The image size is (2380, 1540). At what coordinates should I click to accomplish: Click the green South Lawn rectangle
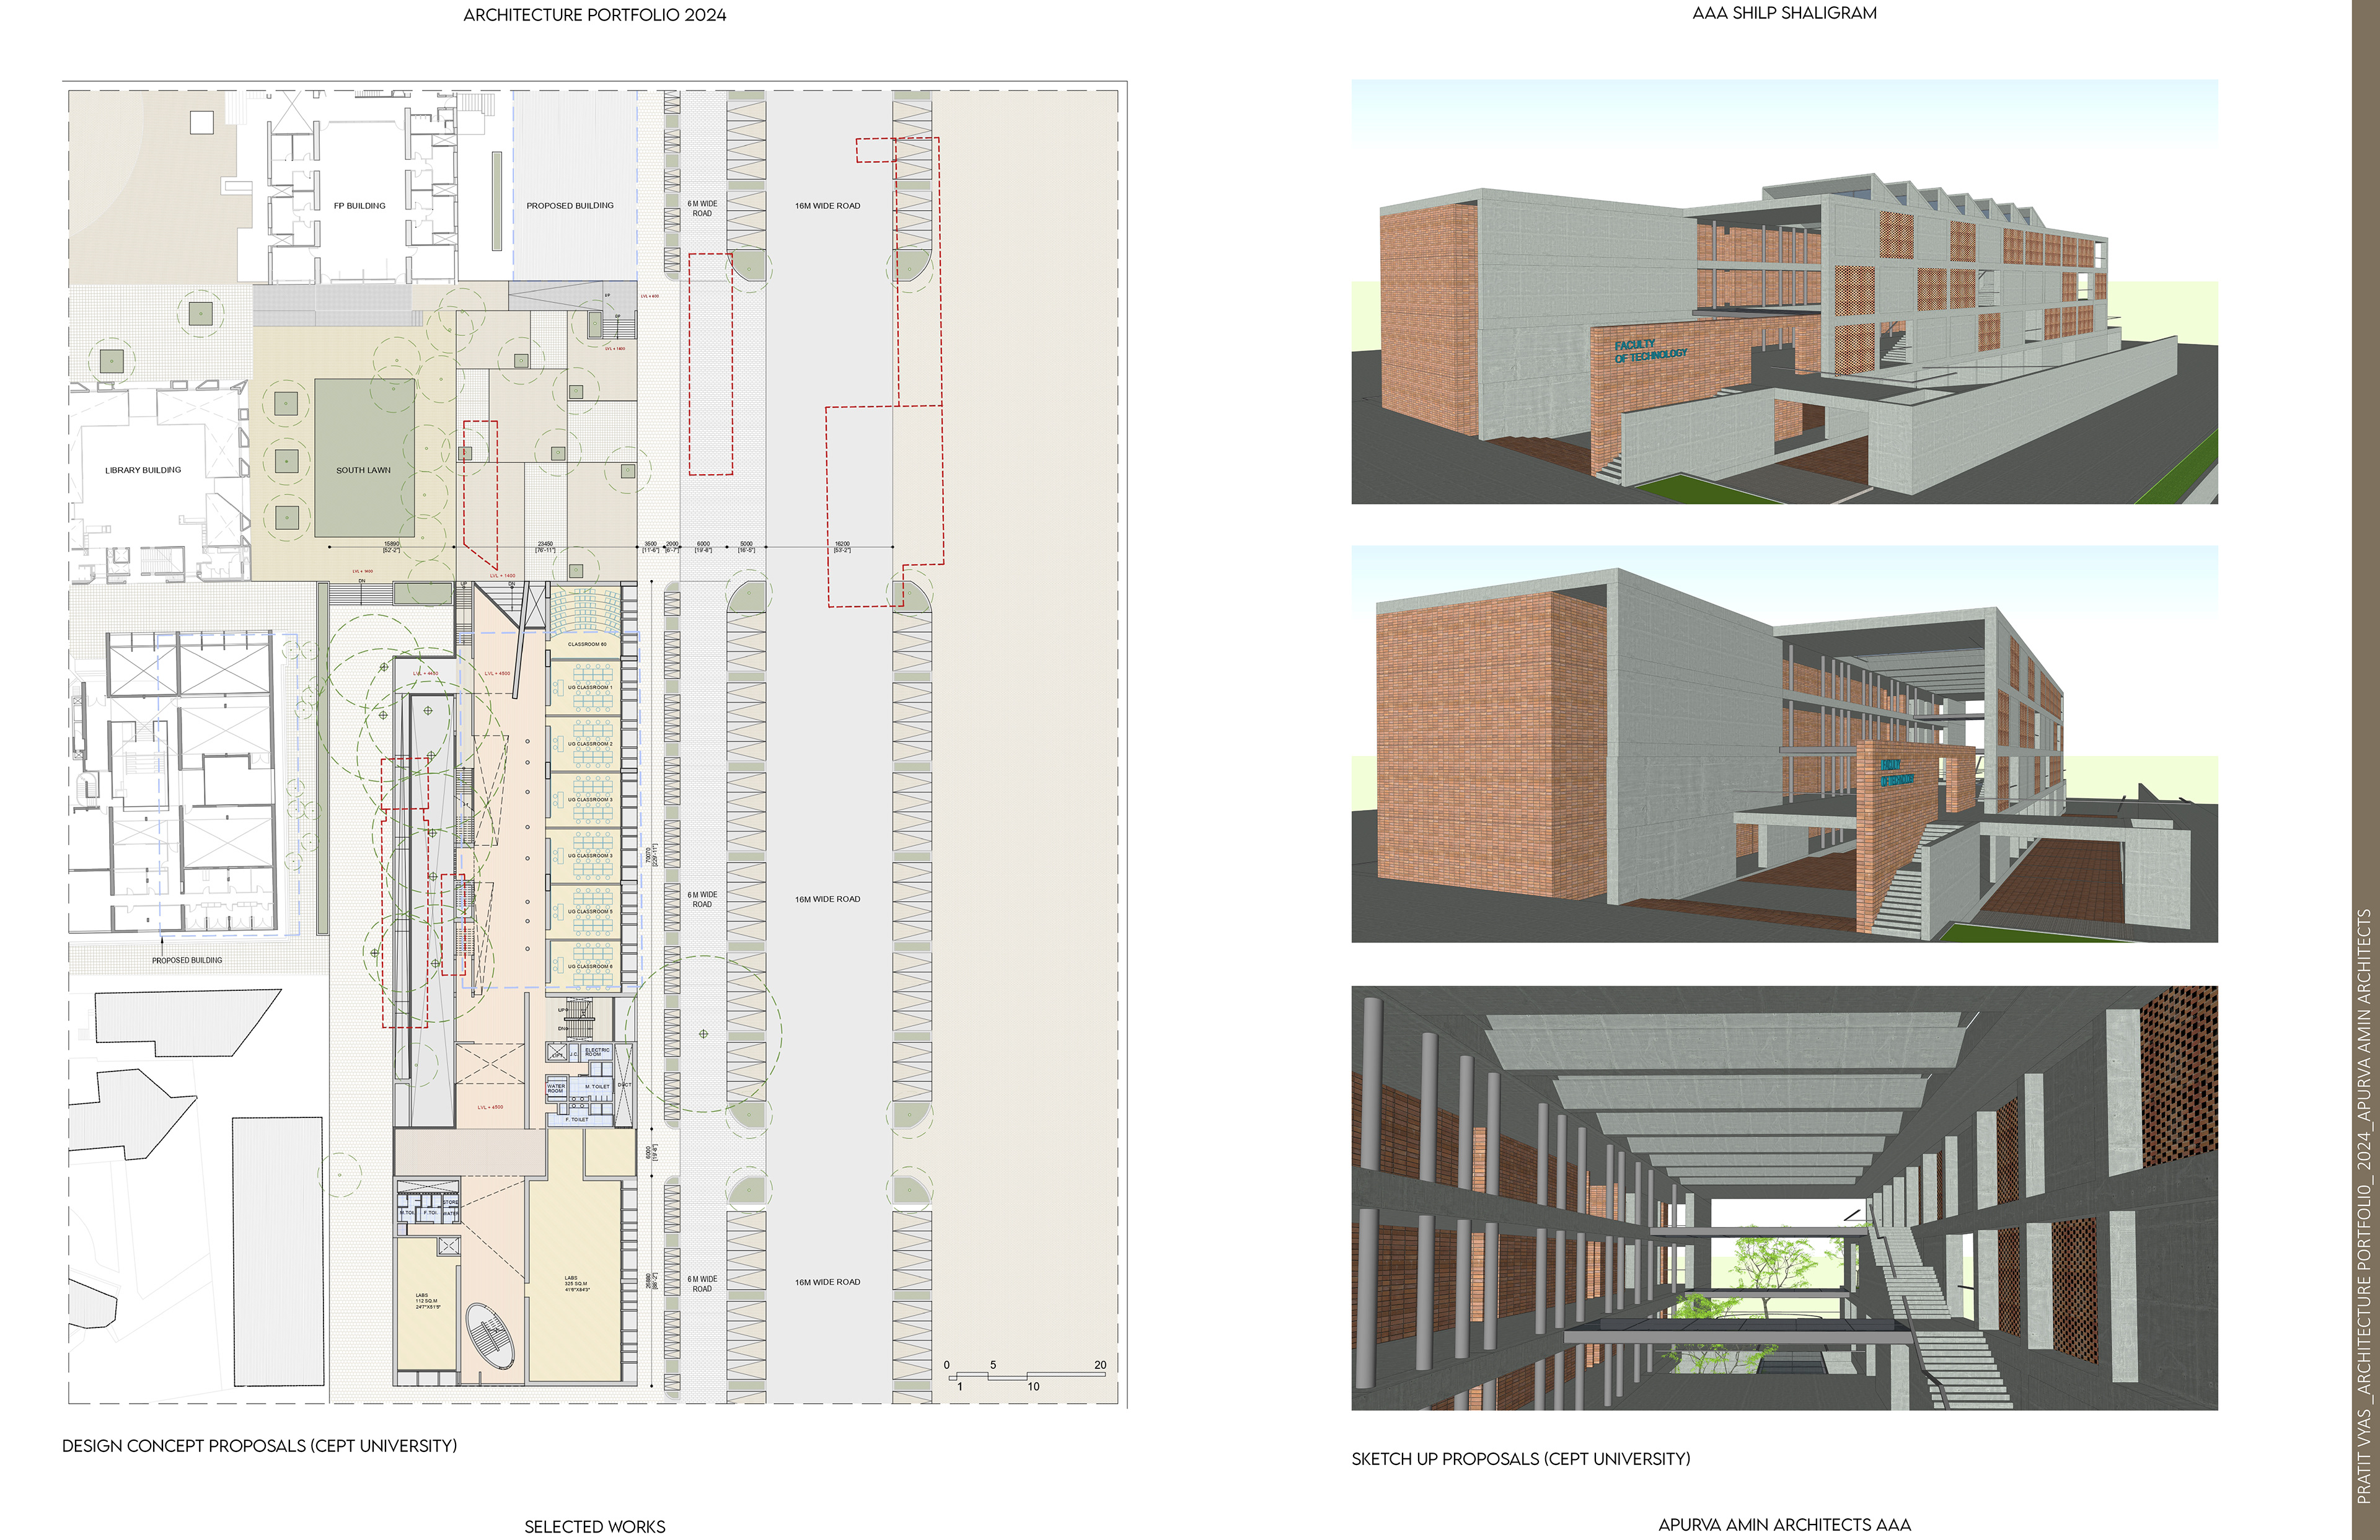click(x=364, y=458)
